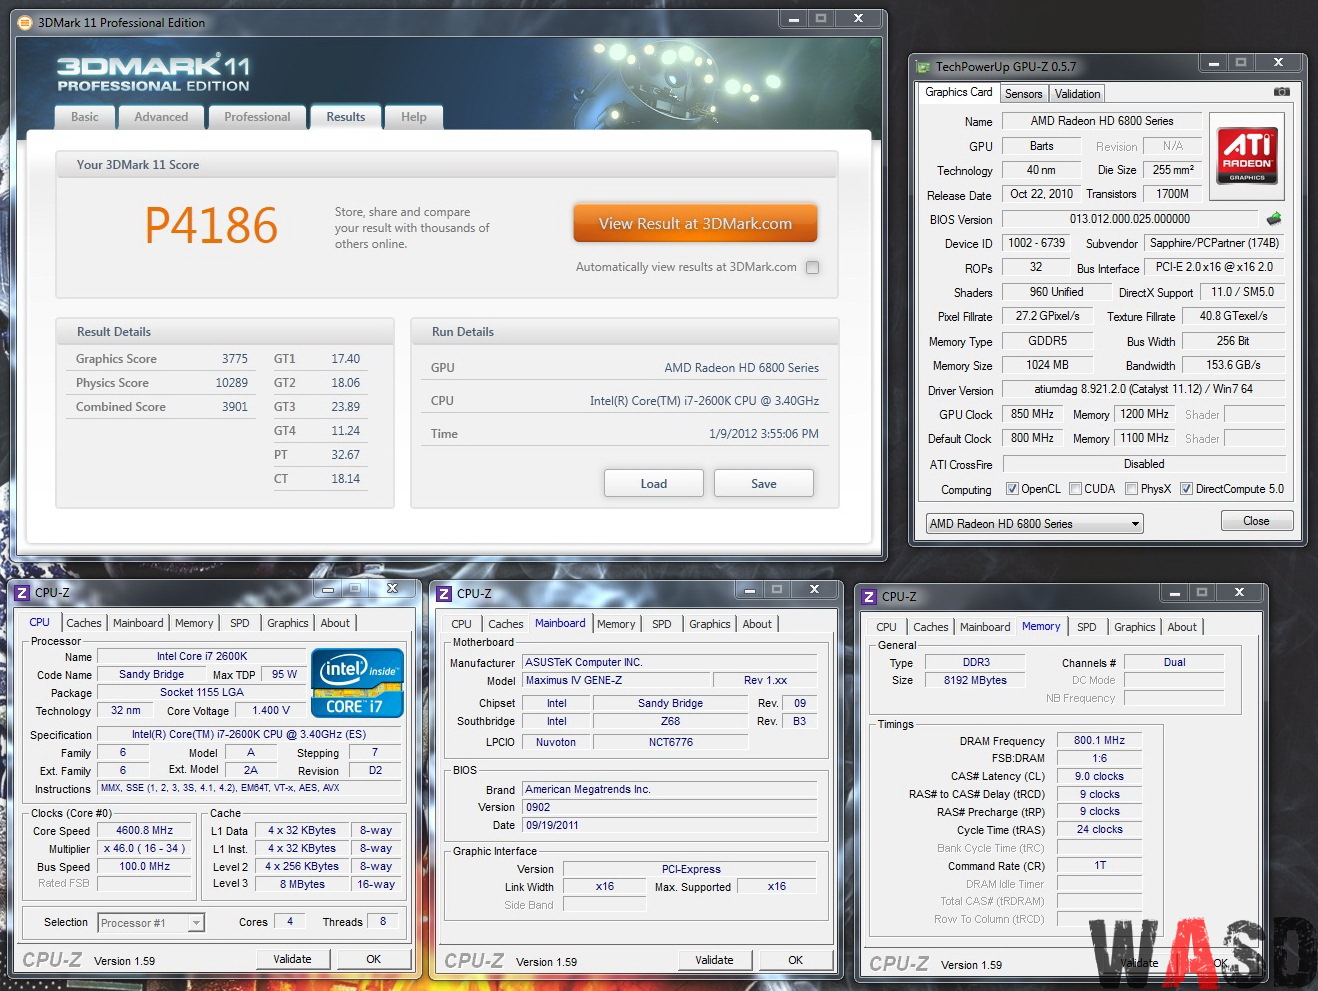1318x991 pixels.
Task: Click CAS# Latency 9.0 clocks field
Action: [x=1099, y=776]
